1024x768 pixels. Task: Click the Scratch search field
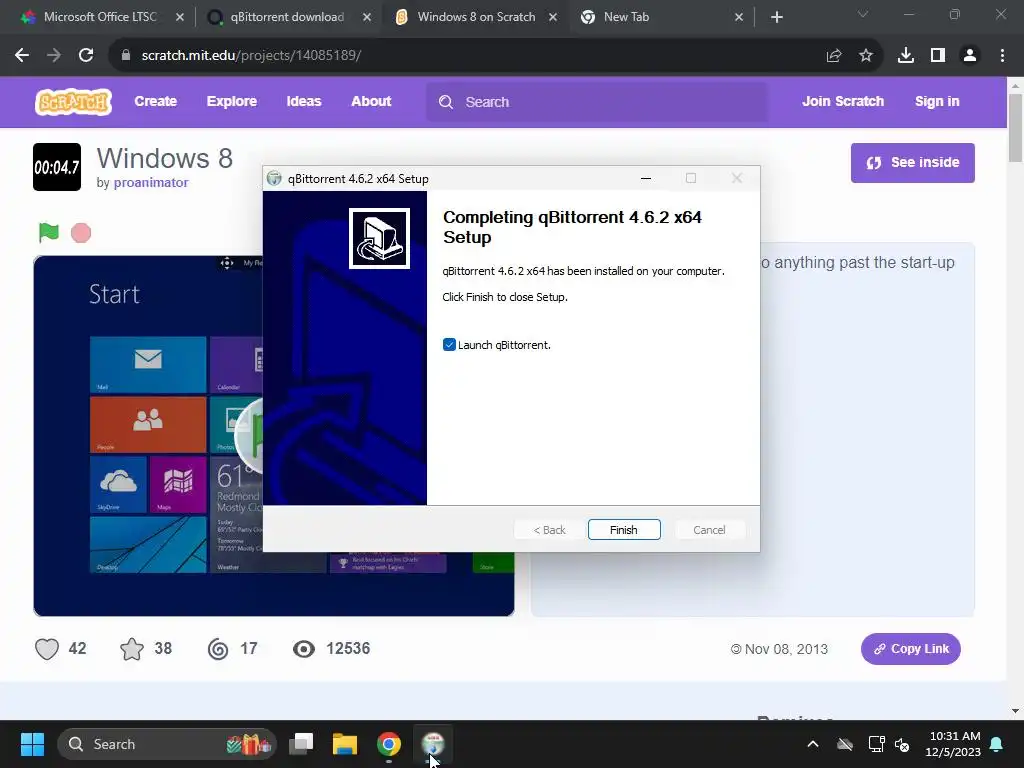[x=597, y=102]
